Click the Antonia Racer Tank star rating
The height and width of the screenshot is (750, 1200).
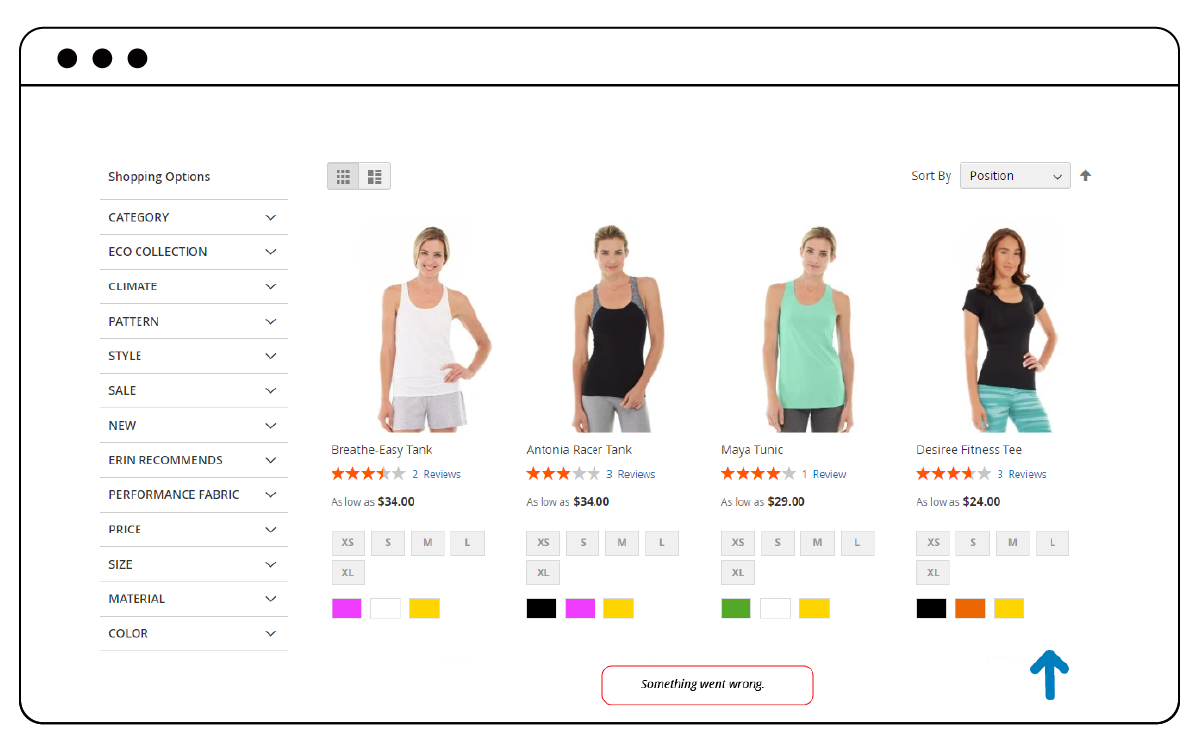coord(563,474)
